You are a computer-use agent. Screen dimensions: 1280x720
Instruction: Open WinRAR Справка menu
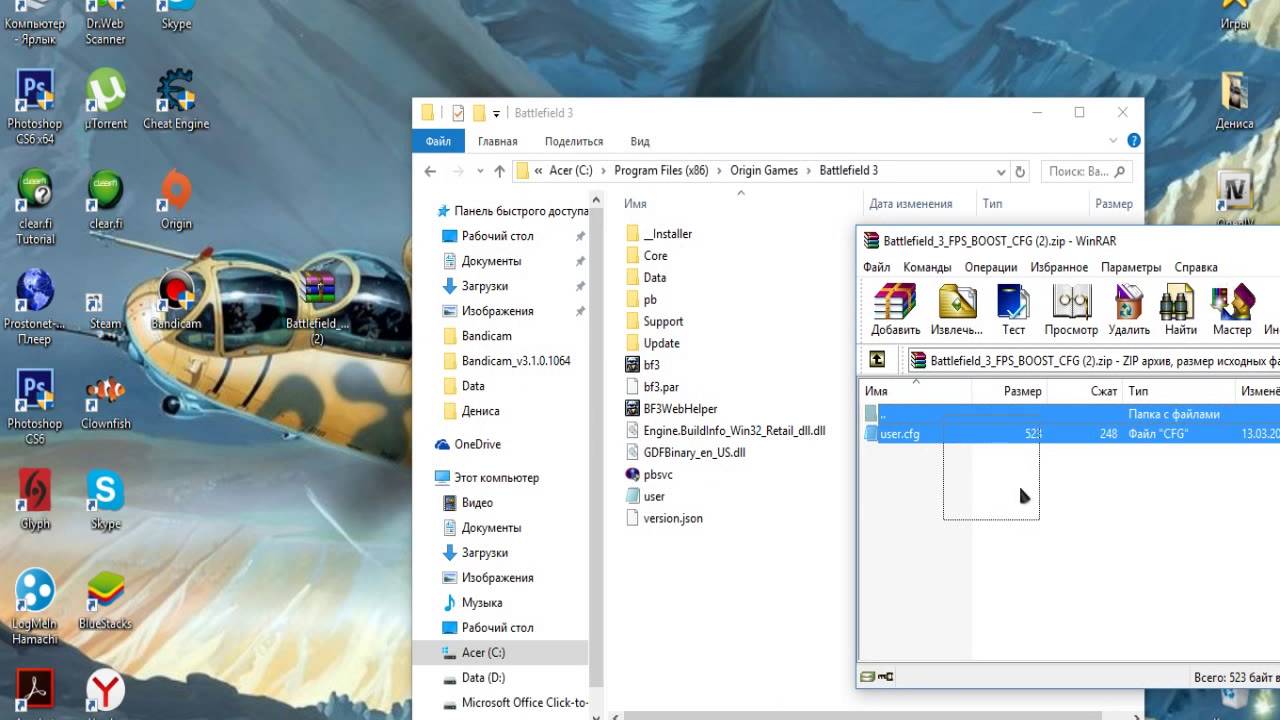click(x=1196, y=267)
